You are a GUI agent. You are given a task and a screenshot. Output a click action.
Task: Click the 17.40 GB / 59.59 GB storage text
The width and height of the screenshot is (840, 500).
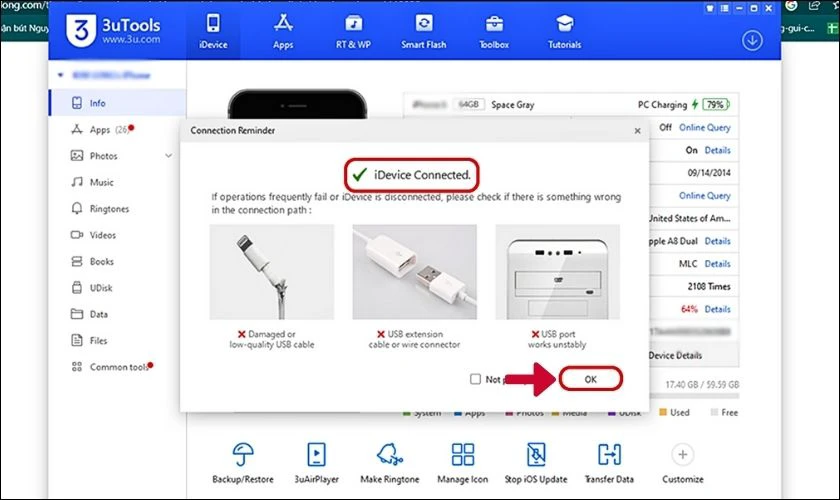702,384
